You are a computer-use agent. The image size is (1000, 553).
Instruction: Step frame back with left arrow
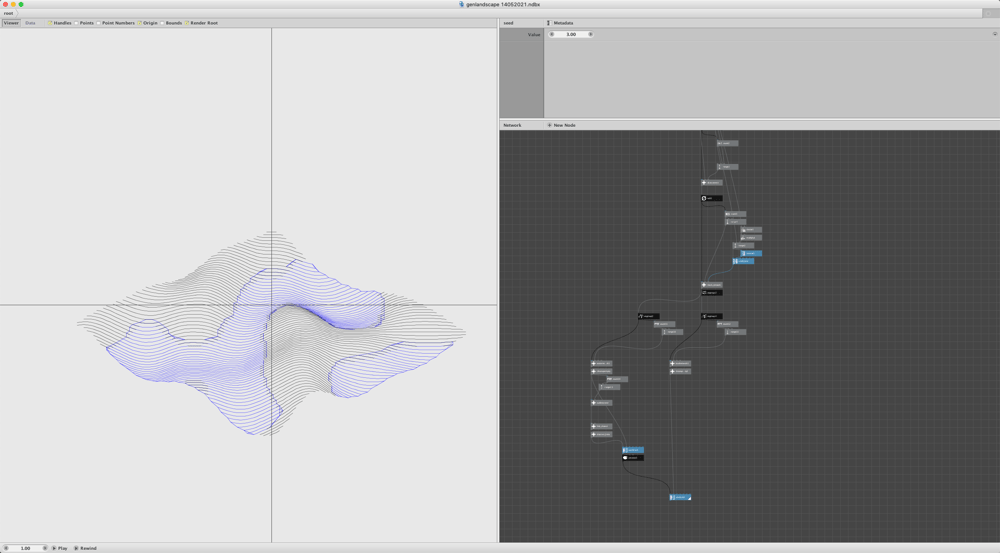(6, 548)
